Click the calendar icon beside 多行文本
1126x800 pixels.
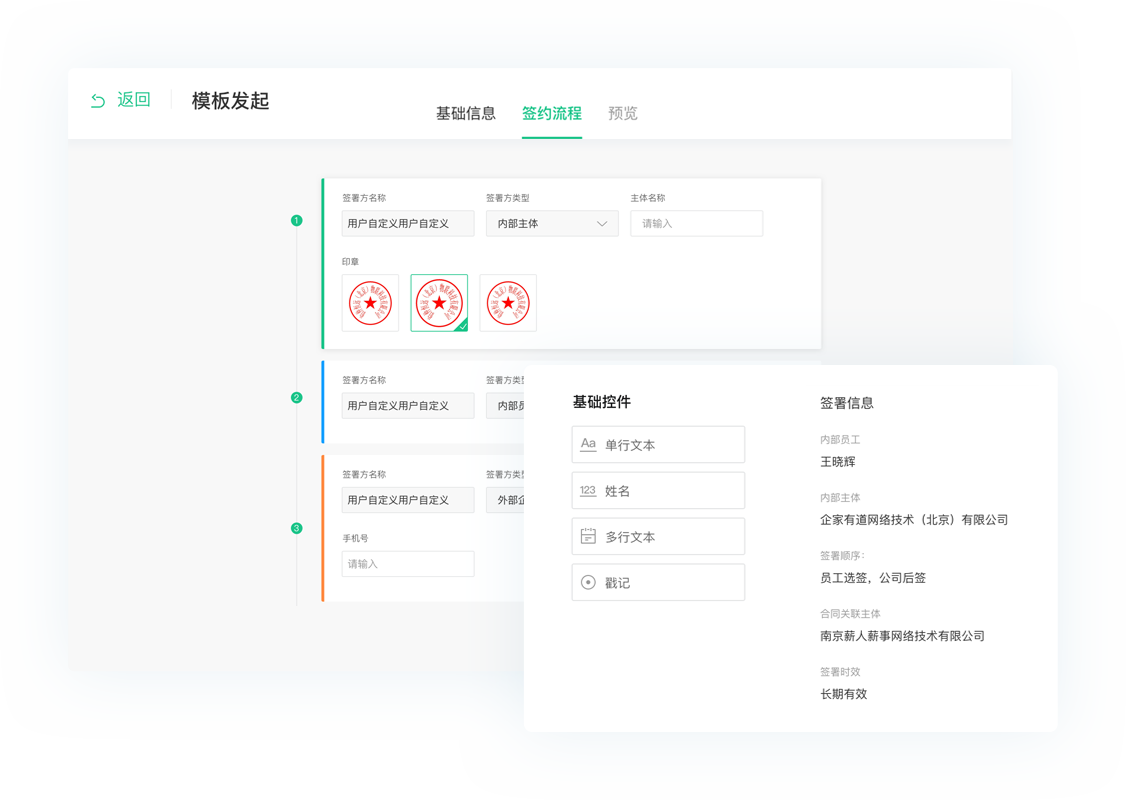[588, 537]
